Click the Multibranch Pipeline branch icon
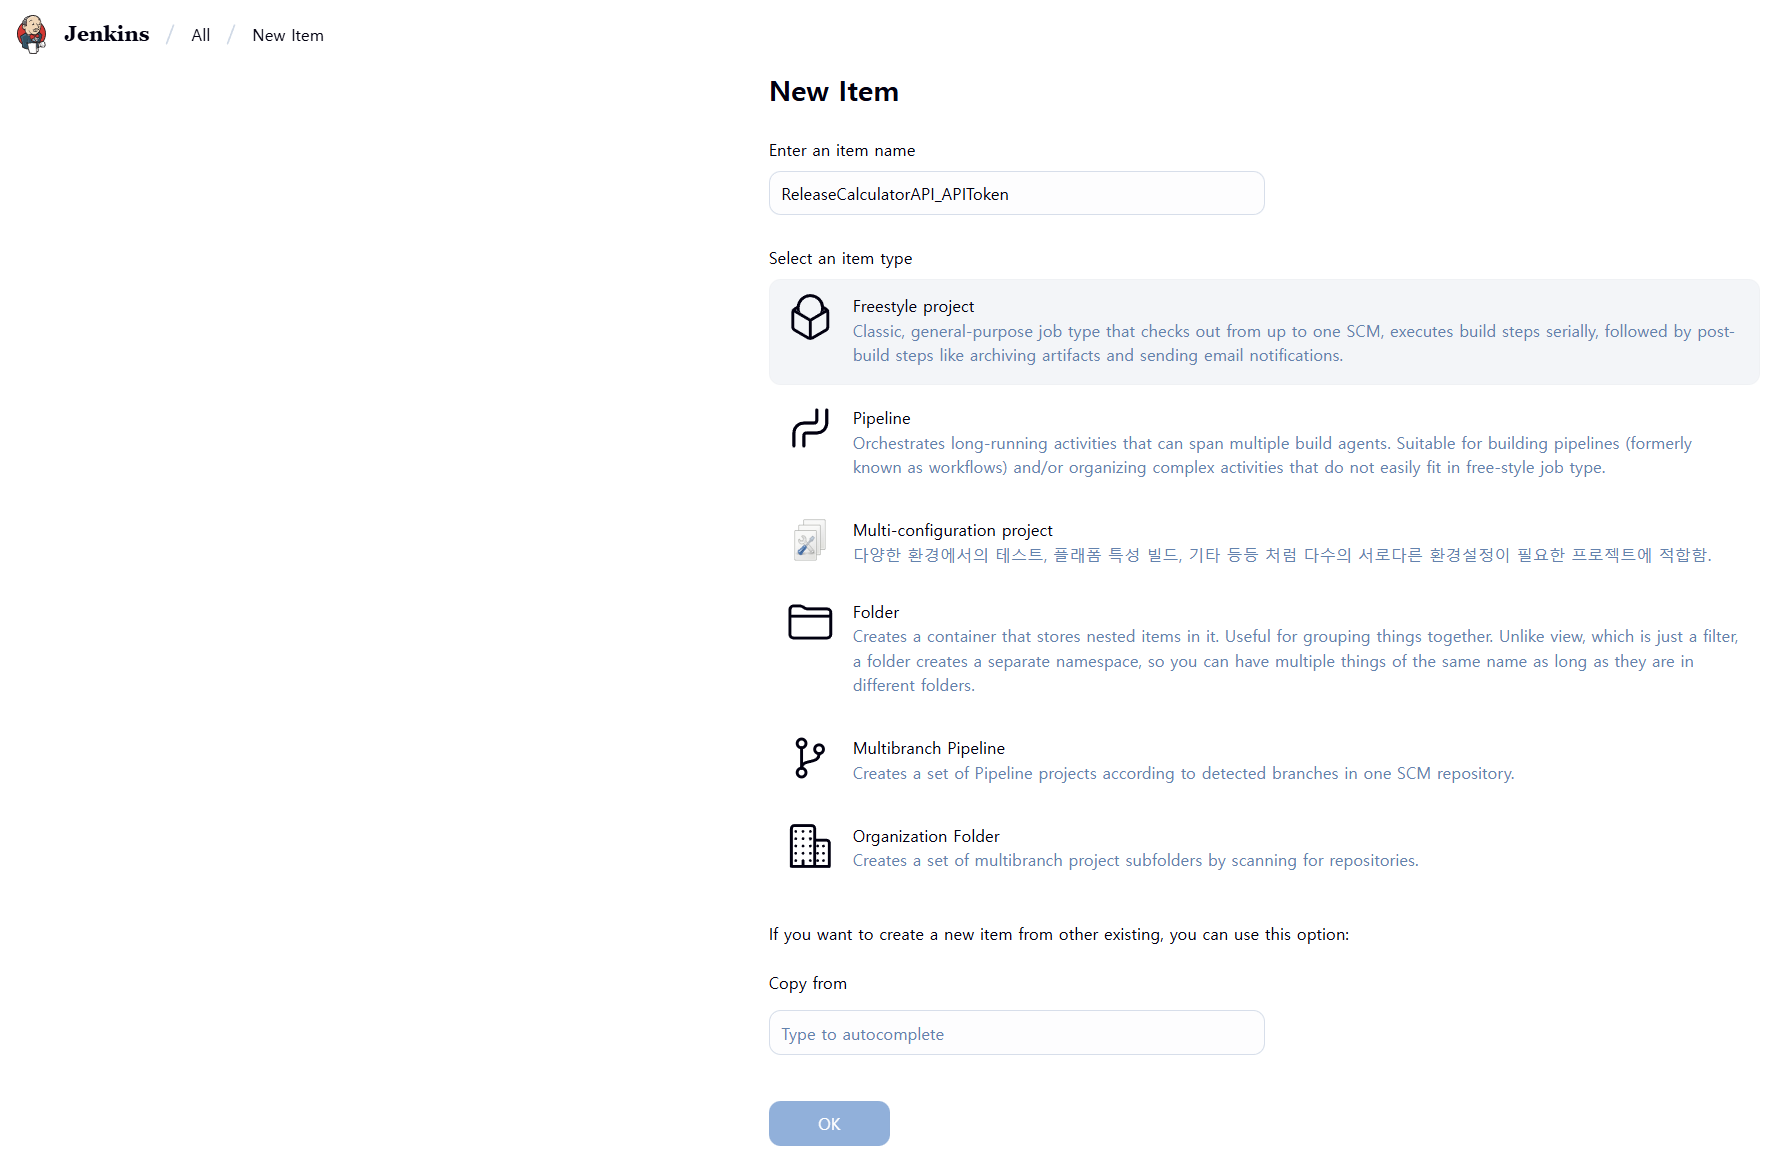This screenshot has width=1779, height=1151. (x=810, y=758)
